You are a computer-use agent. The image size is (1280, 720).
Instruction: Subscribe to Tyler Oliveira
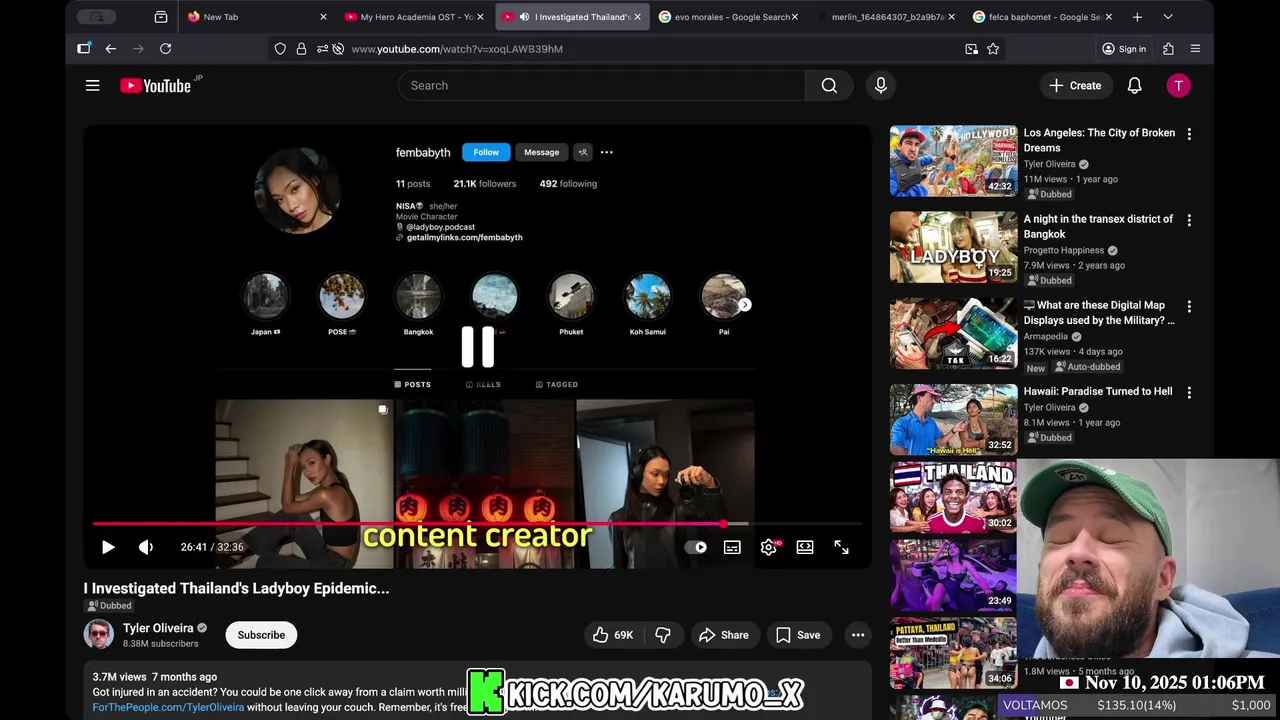pos(261,635)
